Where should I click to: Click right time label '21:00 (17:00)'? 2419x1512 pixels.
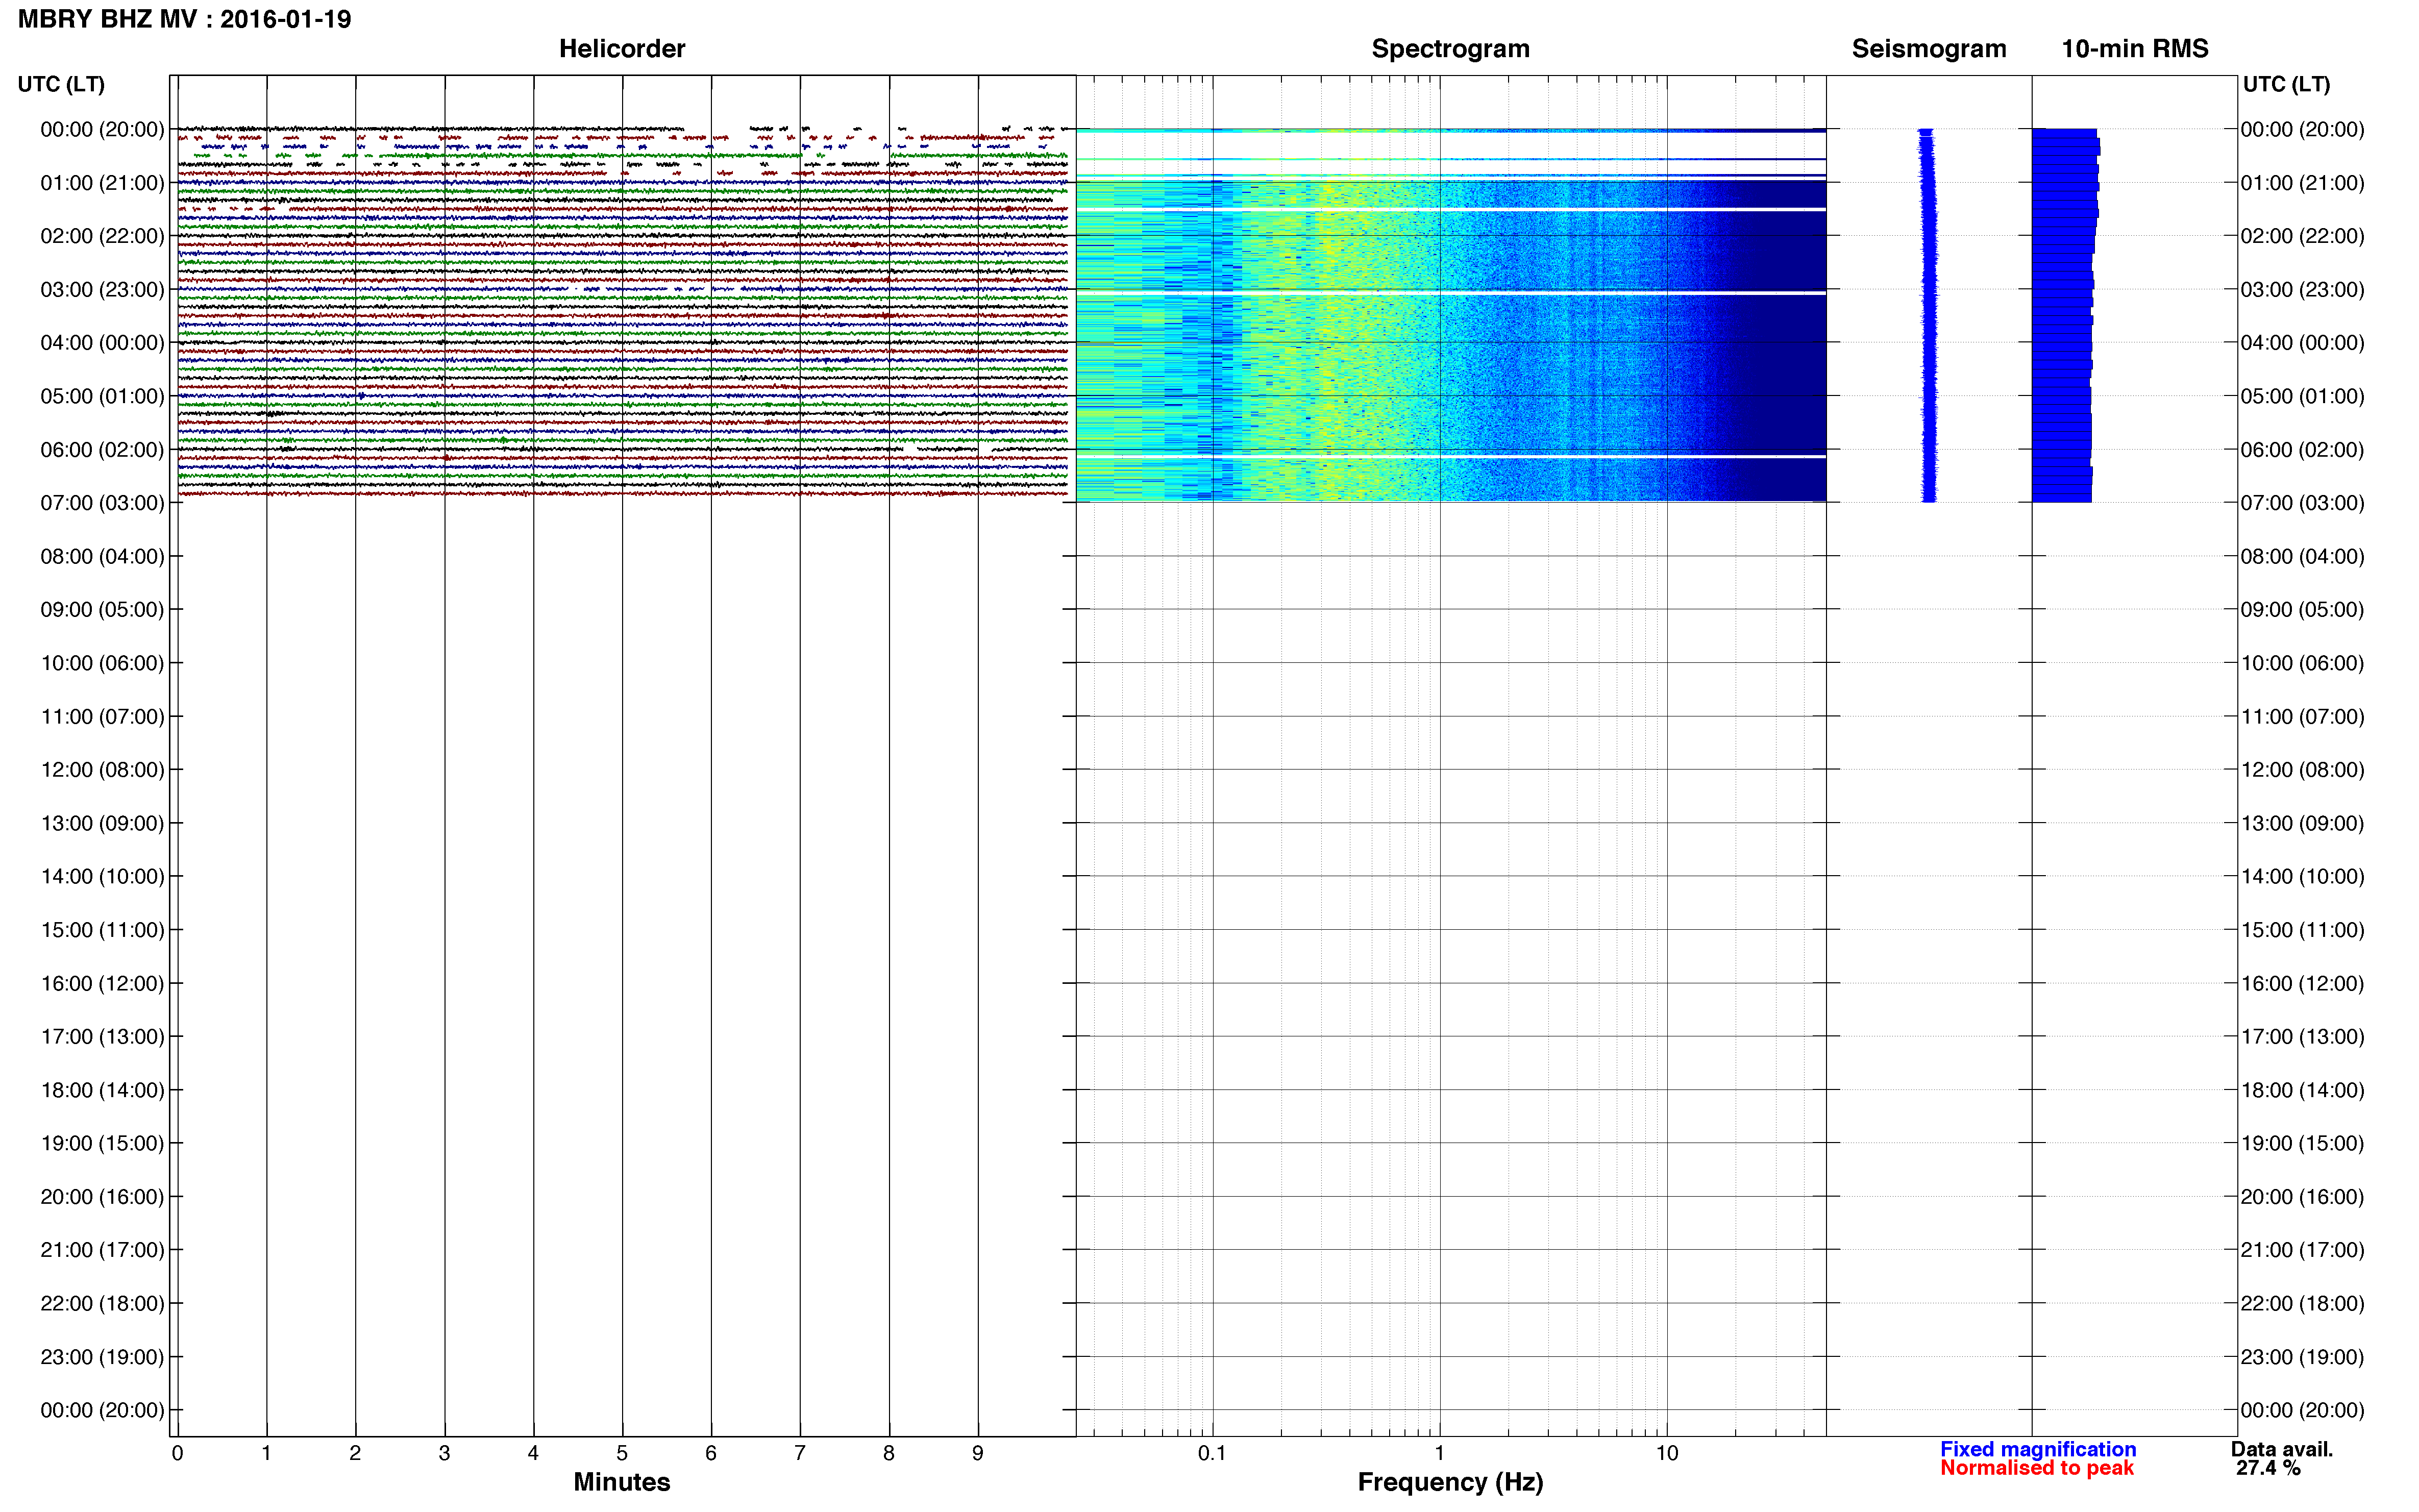tap(2302, 1250)
